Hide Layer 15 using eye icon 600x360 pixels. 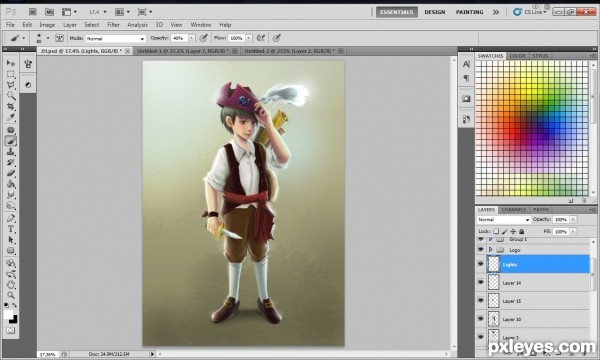coord(481,301)
